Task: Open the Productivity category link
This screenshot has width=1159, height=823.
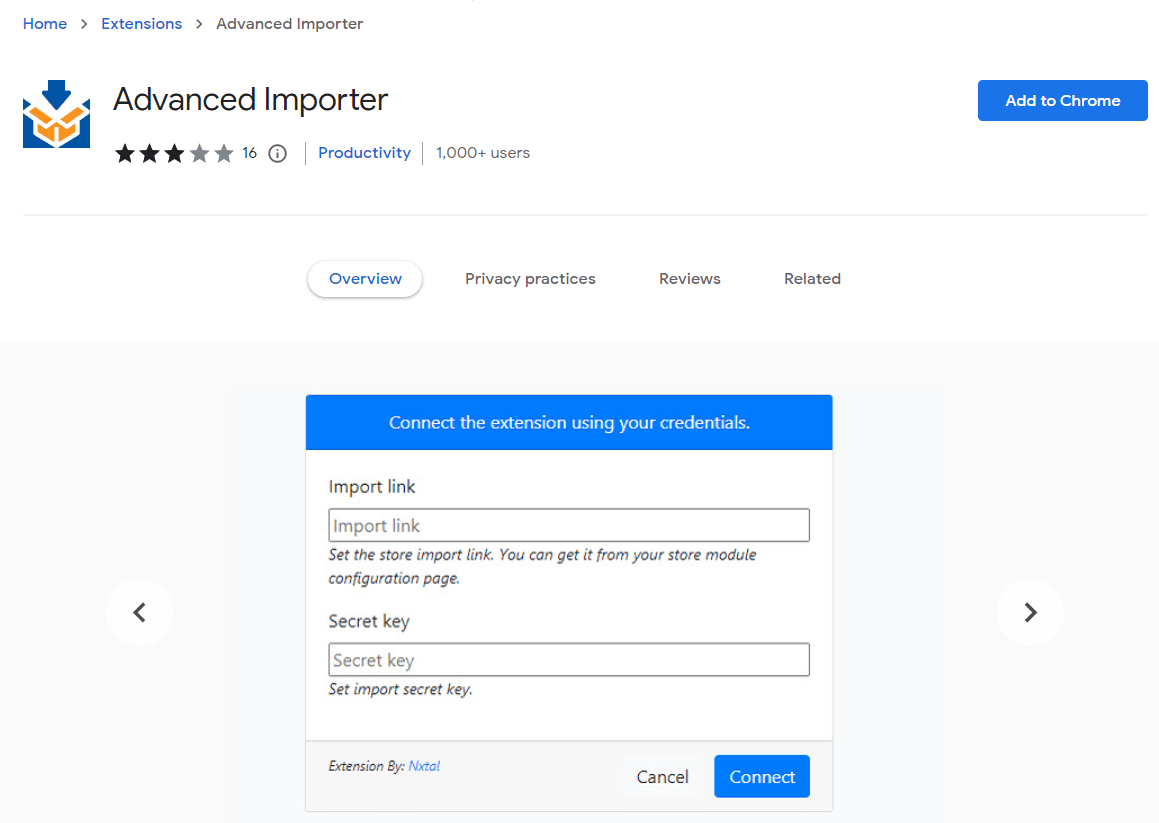Action: (x=364, y=152)
